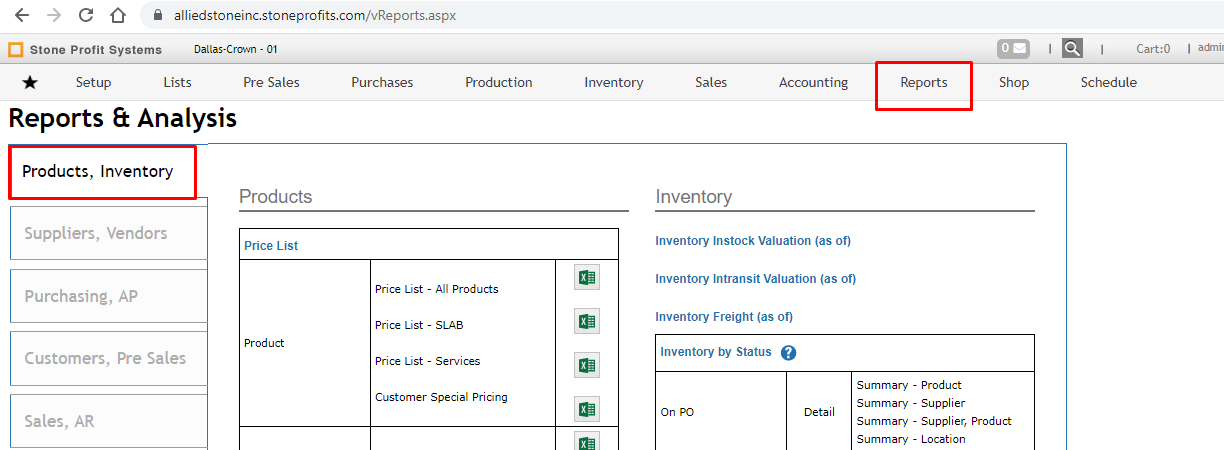Open the messages envelope counter icon
This screenshot has width=1224, height=450.
click(x=1013, y=48)
